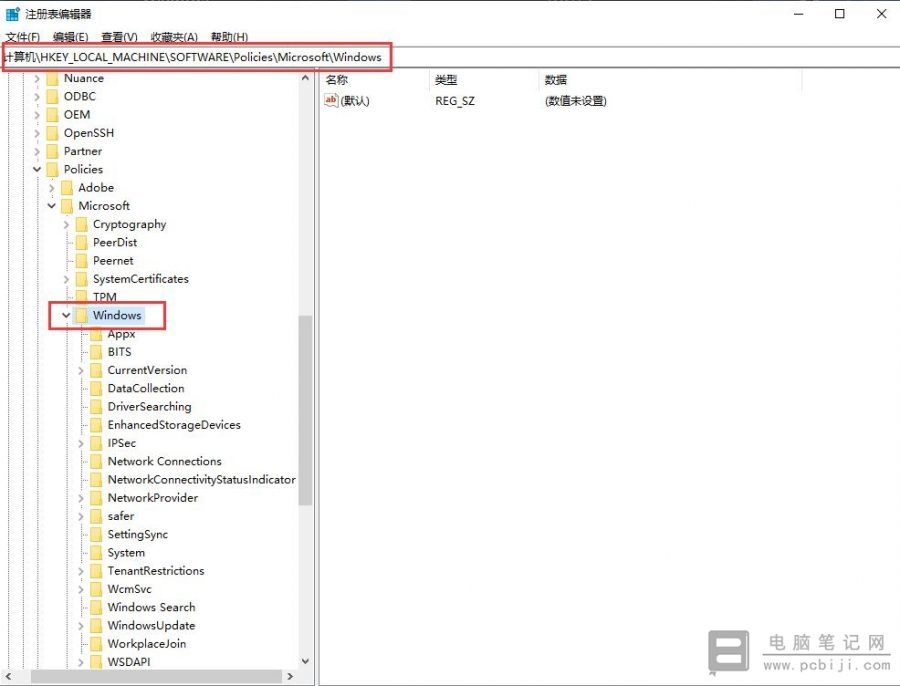Expand the TenantRestrictions key
This screenshot has width=900, height=686.
(x=81, y=571)
